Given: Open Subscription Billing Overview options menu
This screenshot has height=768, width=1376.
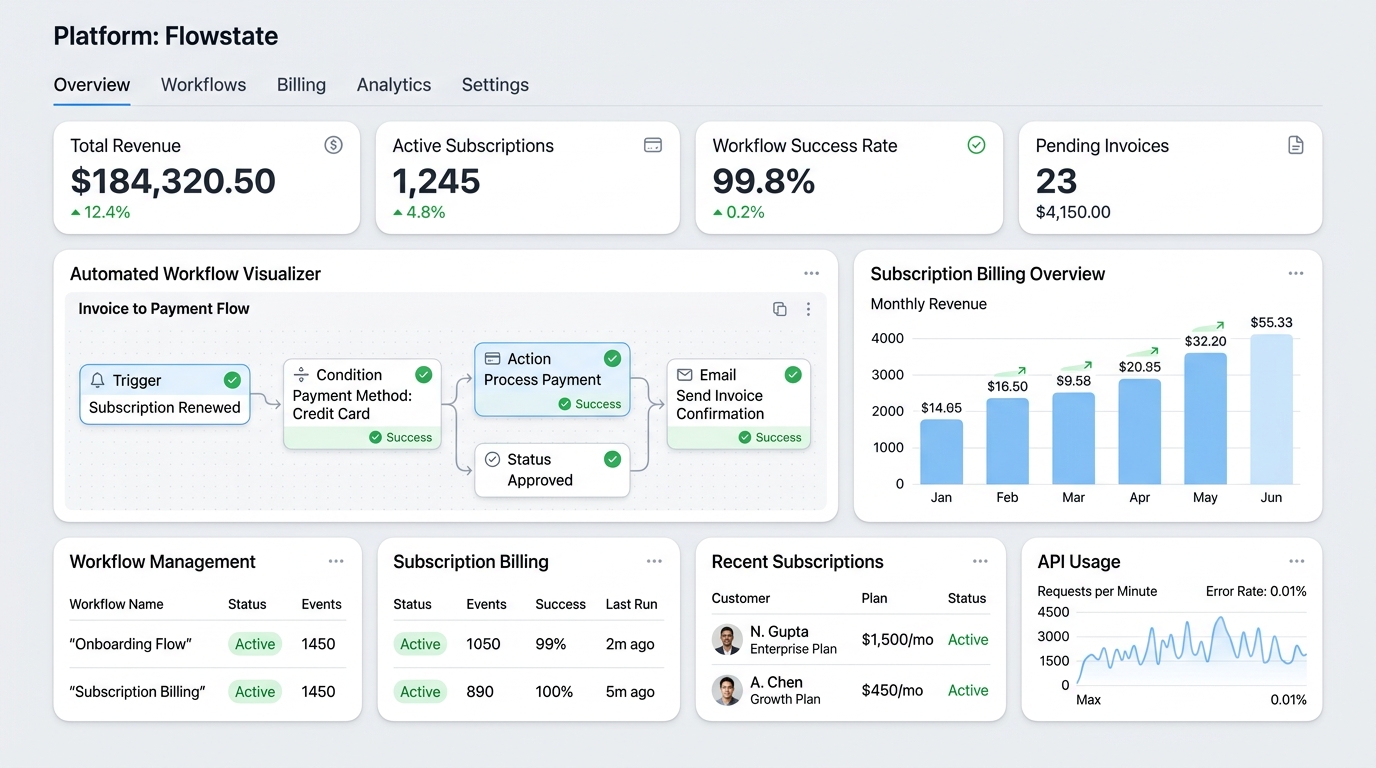Looking at the screenshot, I should pyautogui.click(x=1296, y=274).
